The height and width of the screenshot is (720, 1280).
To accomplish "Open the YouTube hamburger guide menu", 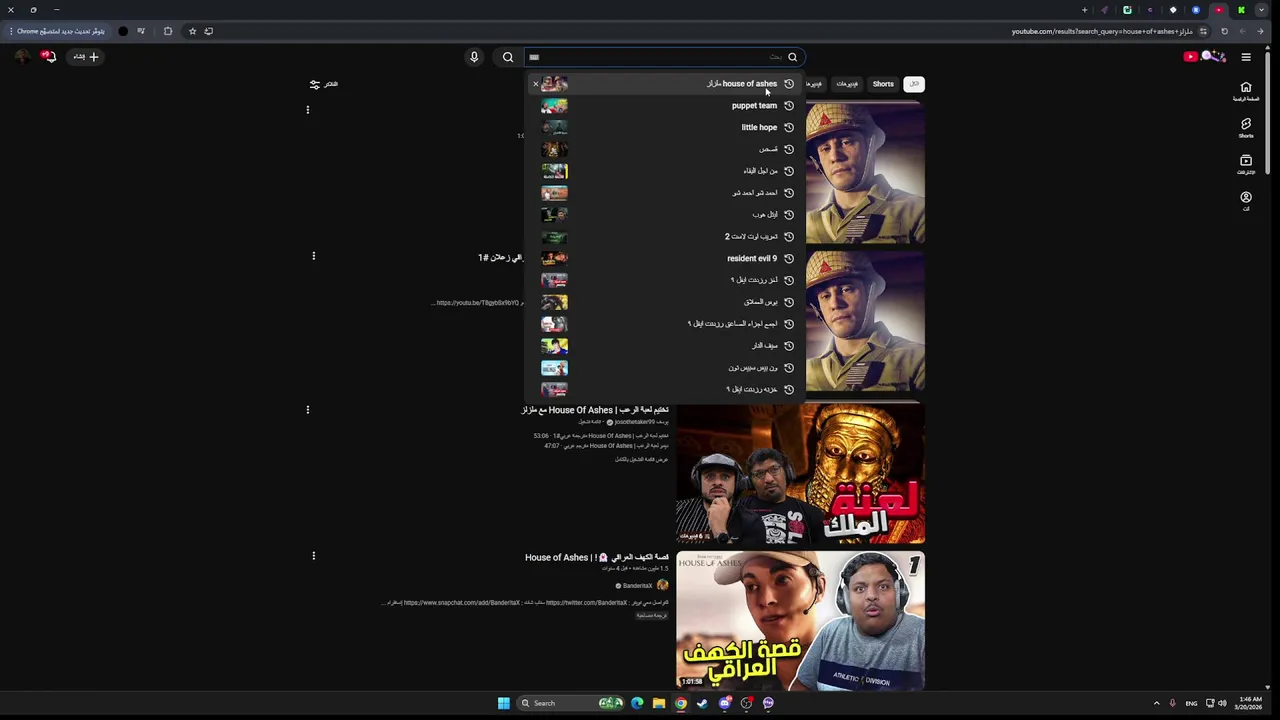I will (x=1246, y=57).
